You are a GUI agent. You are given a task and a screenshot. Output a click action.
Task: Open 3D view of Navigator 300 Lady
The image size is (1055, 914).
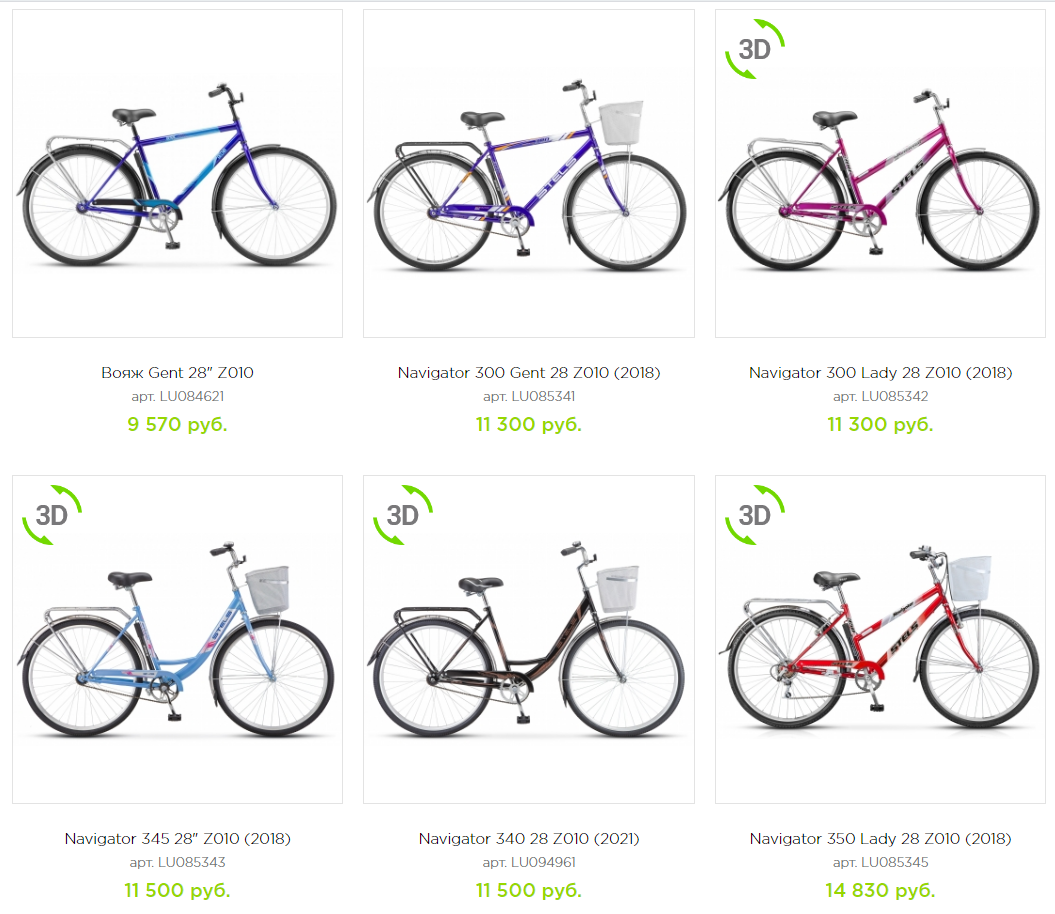(754, 49)
